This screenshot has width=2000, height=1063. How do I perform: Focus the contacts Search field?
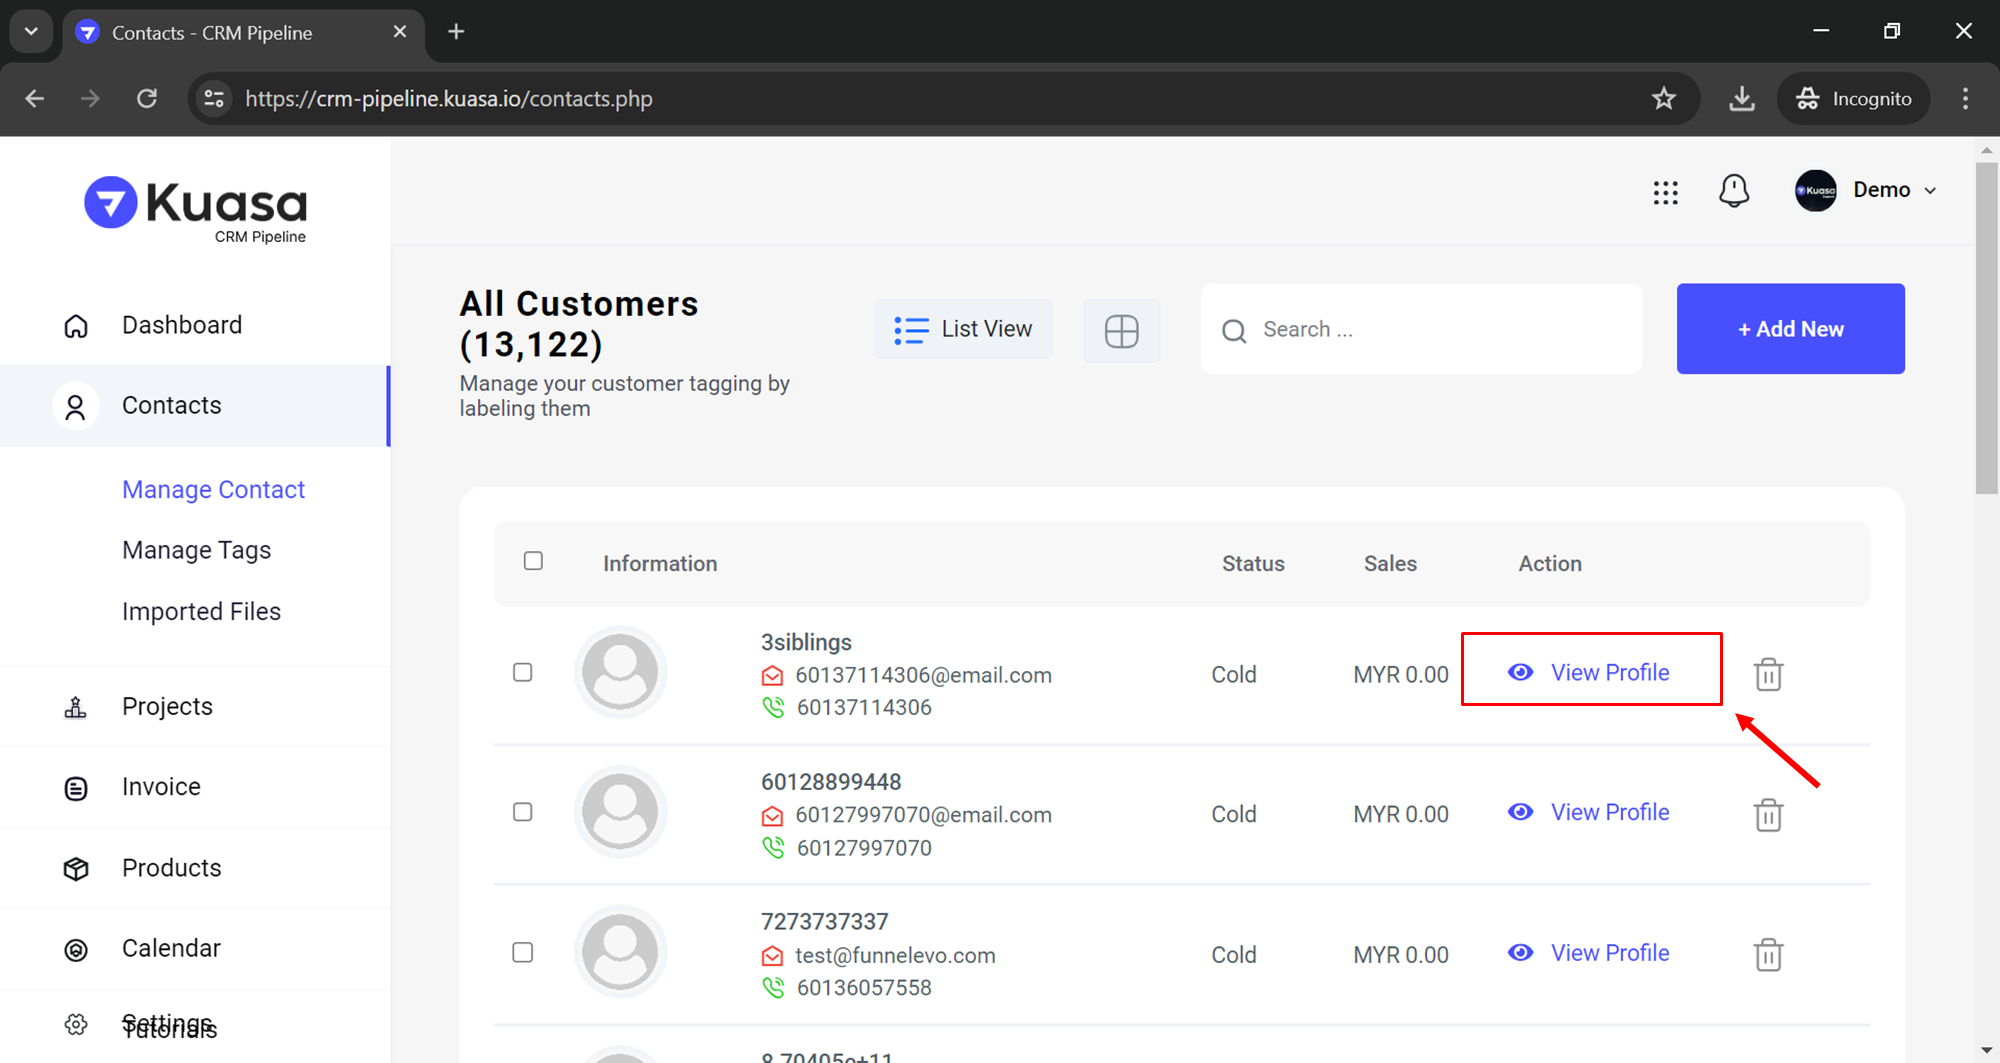(x=1440, y=329)
